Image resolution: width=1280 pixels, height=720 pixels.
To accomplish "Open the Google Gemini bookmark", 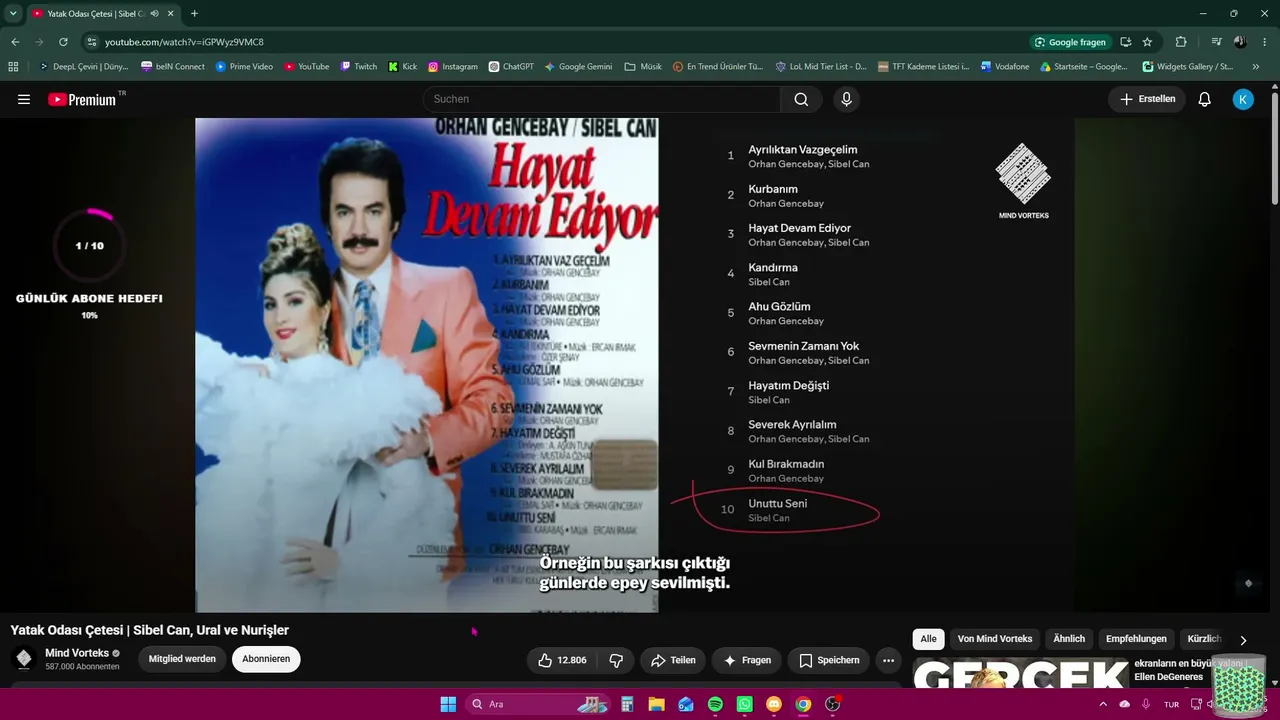I will coord(578,67).
